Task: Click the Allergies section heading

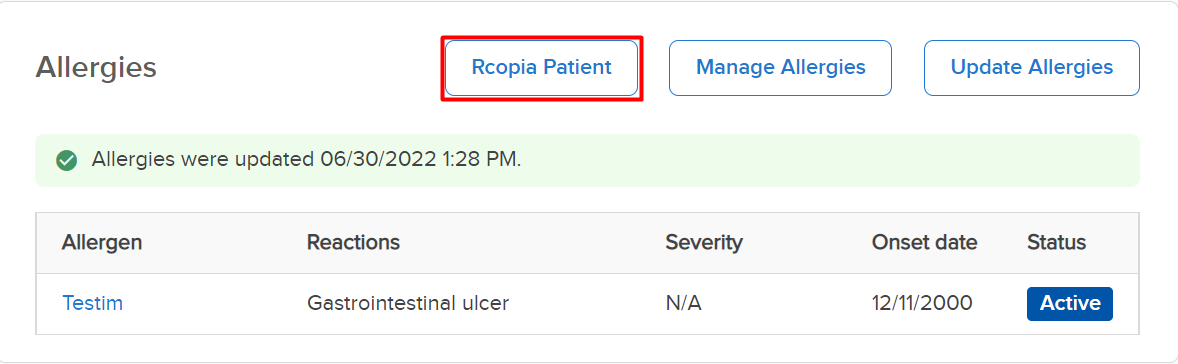Action: pos(96,68)
